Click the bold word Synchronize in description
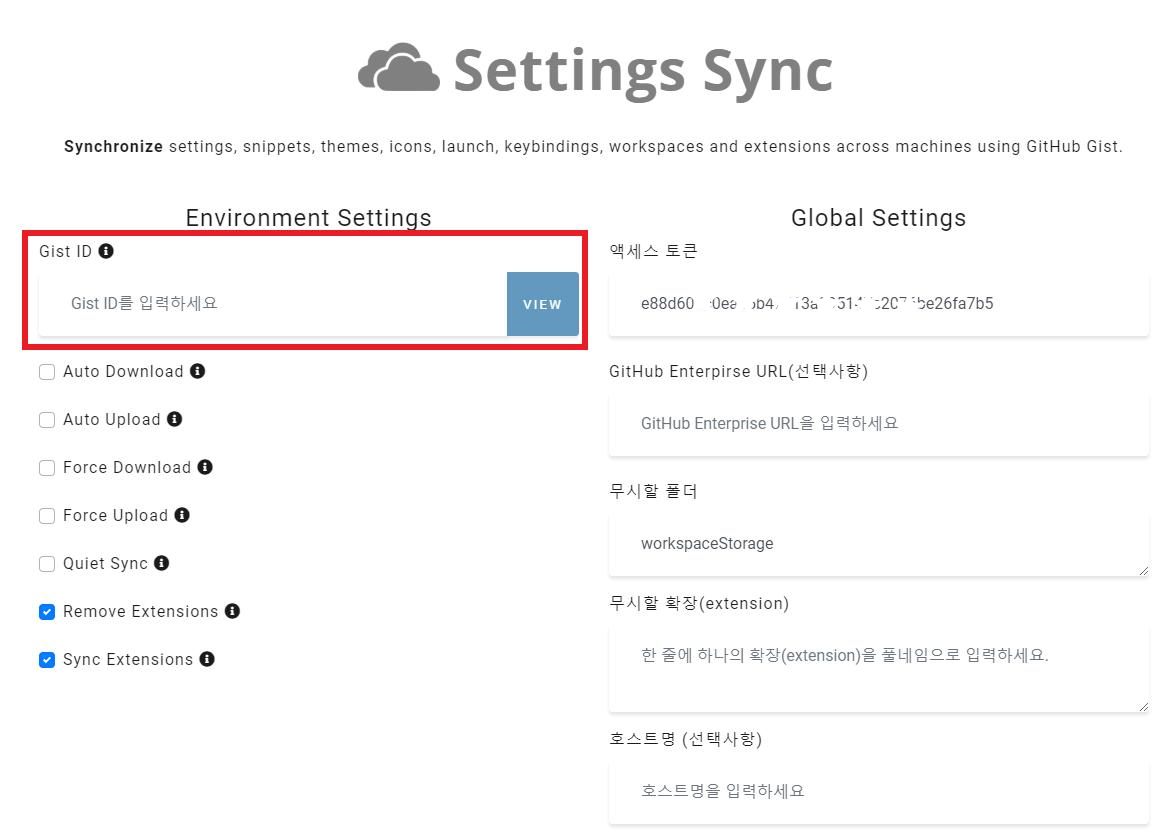 coord(113,147)
